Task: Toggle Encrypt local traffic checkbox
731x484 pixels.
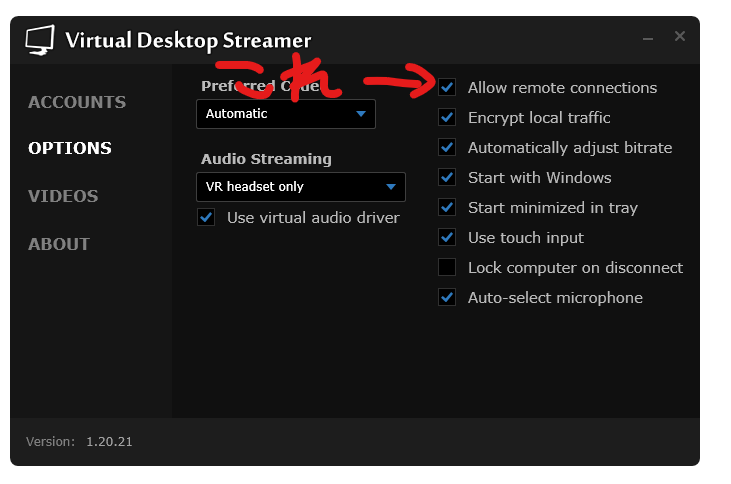Action: tap(447, 118)
